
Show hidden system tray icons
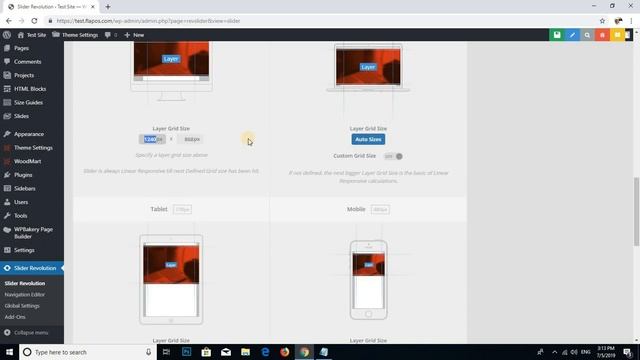click(554, 352)
